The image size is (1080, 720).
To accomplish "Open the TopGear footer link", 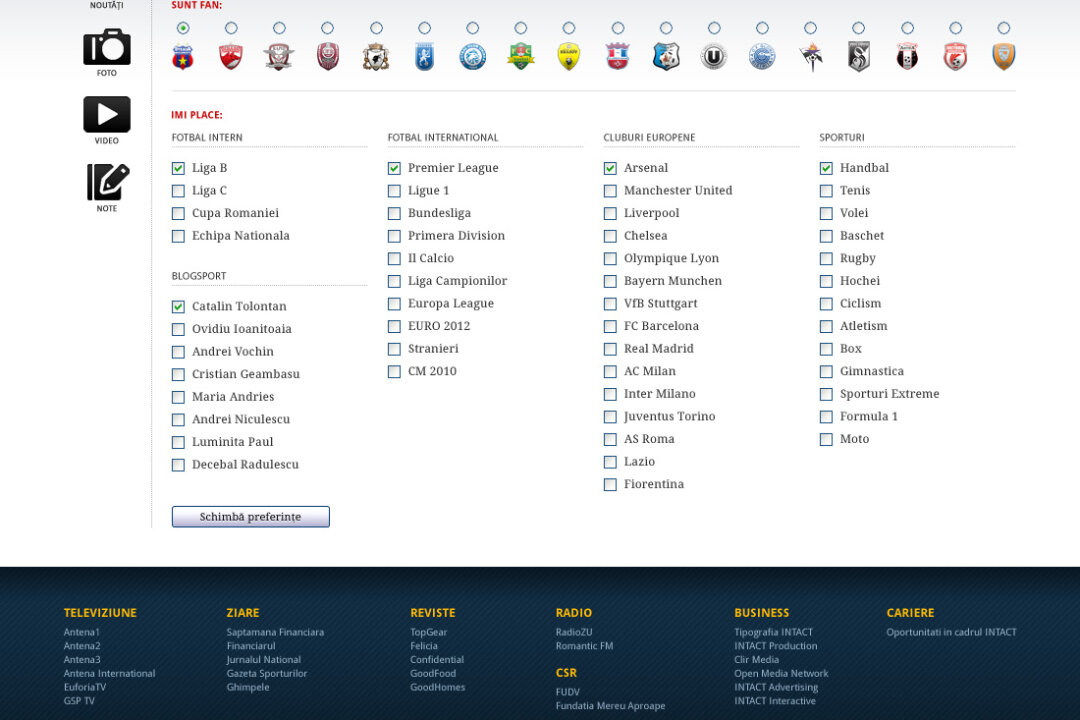I will coord(428,632).
